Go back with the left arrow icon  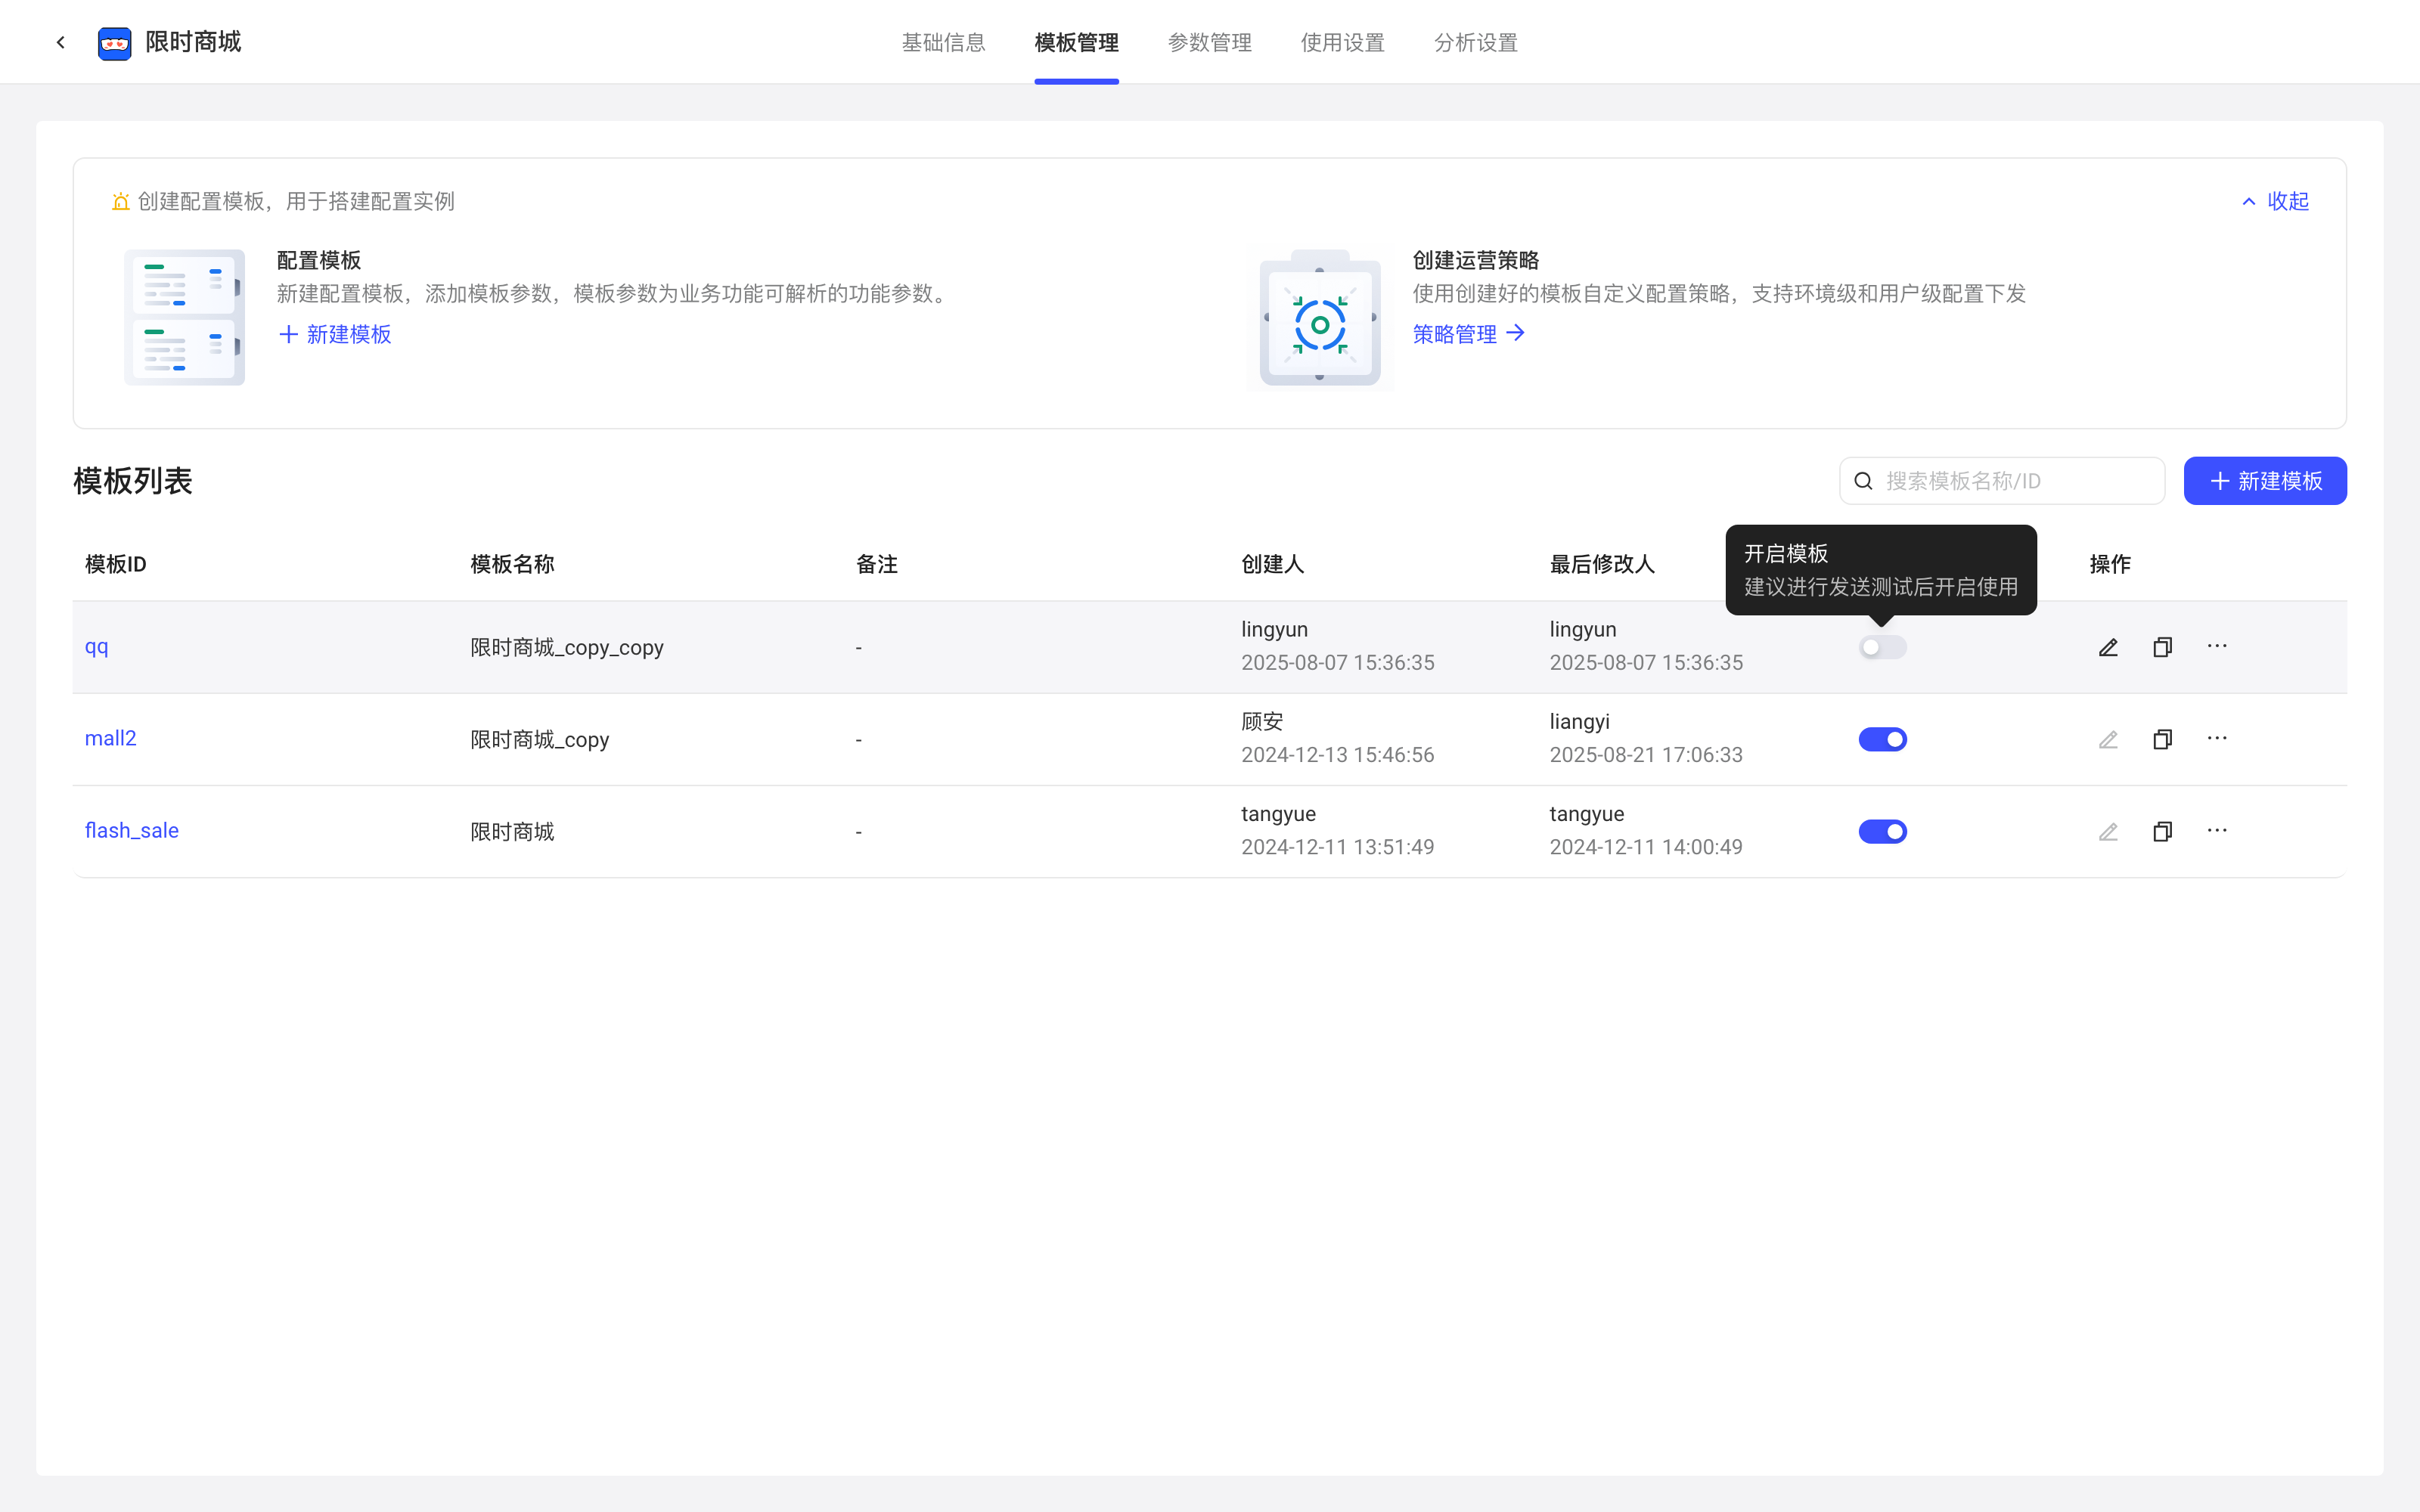(x=61, y=42)
